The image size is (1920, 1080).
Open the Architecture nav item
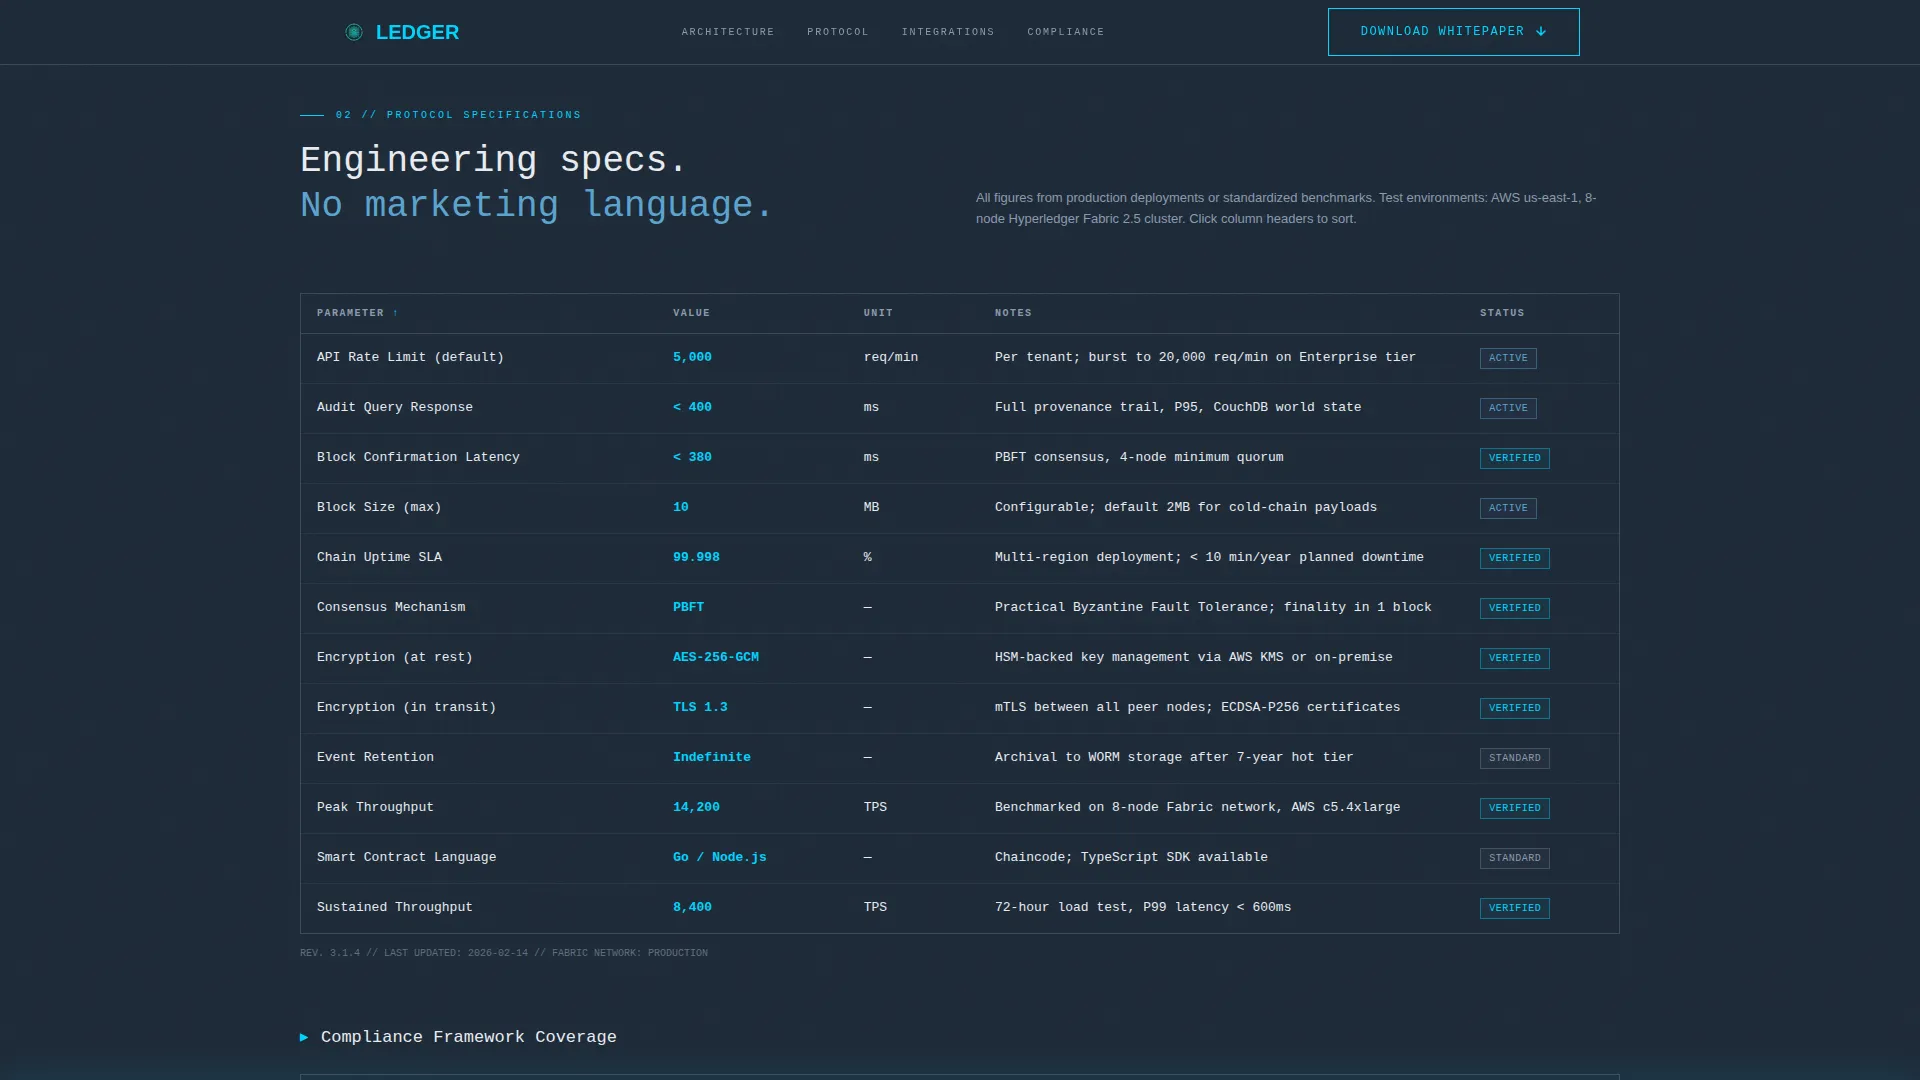728,32
